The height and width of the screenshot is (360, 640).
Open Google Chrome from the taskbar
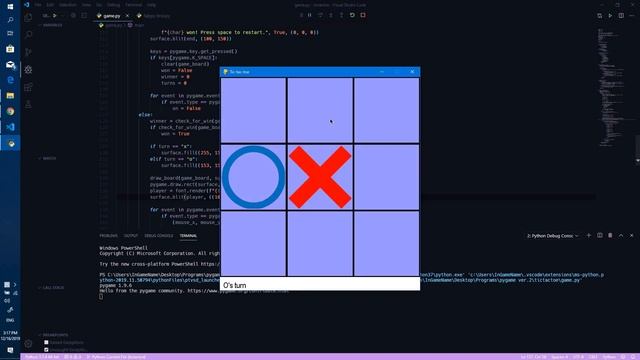point(10,111)
